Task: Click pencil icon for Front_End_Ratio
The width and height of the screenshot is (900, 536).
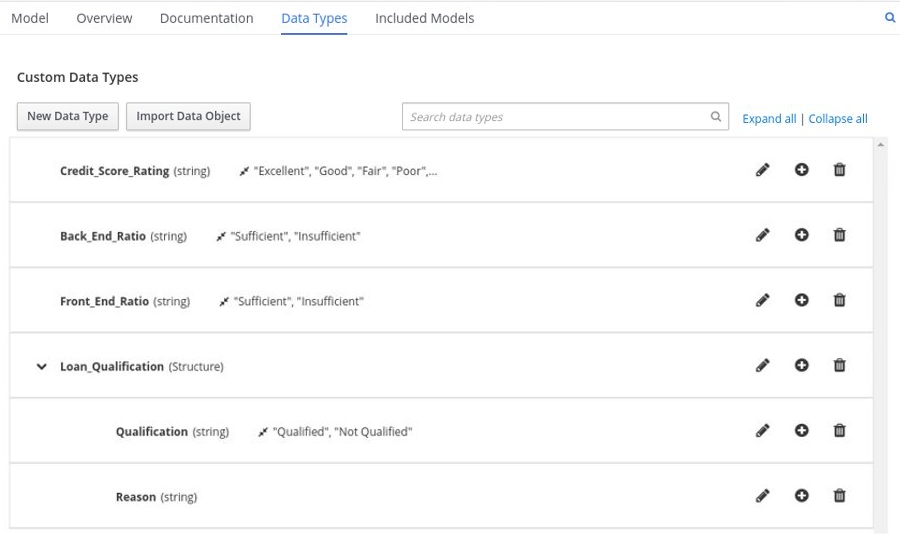Action: click(x=762, y=300)
